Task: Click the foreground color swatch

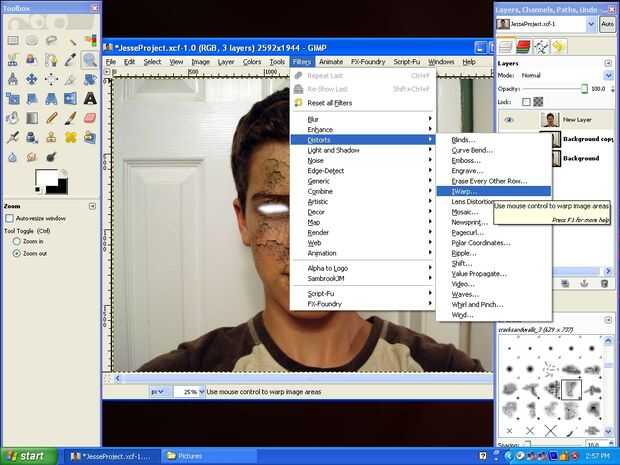Action: pyautogui.click(x=46, y=179)
